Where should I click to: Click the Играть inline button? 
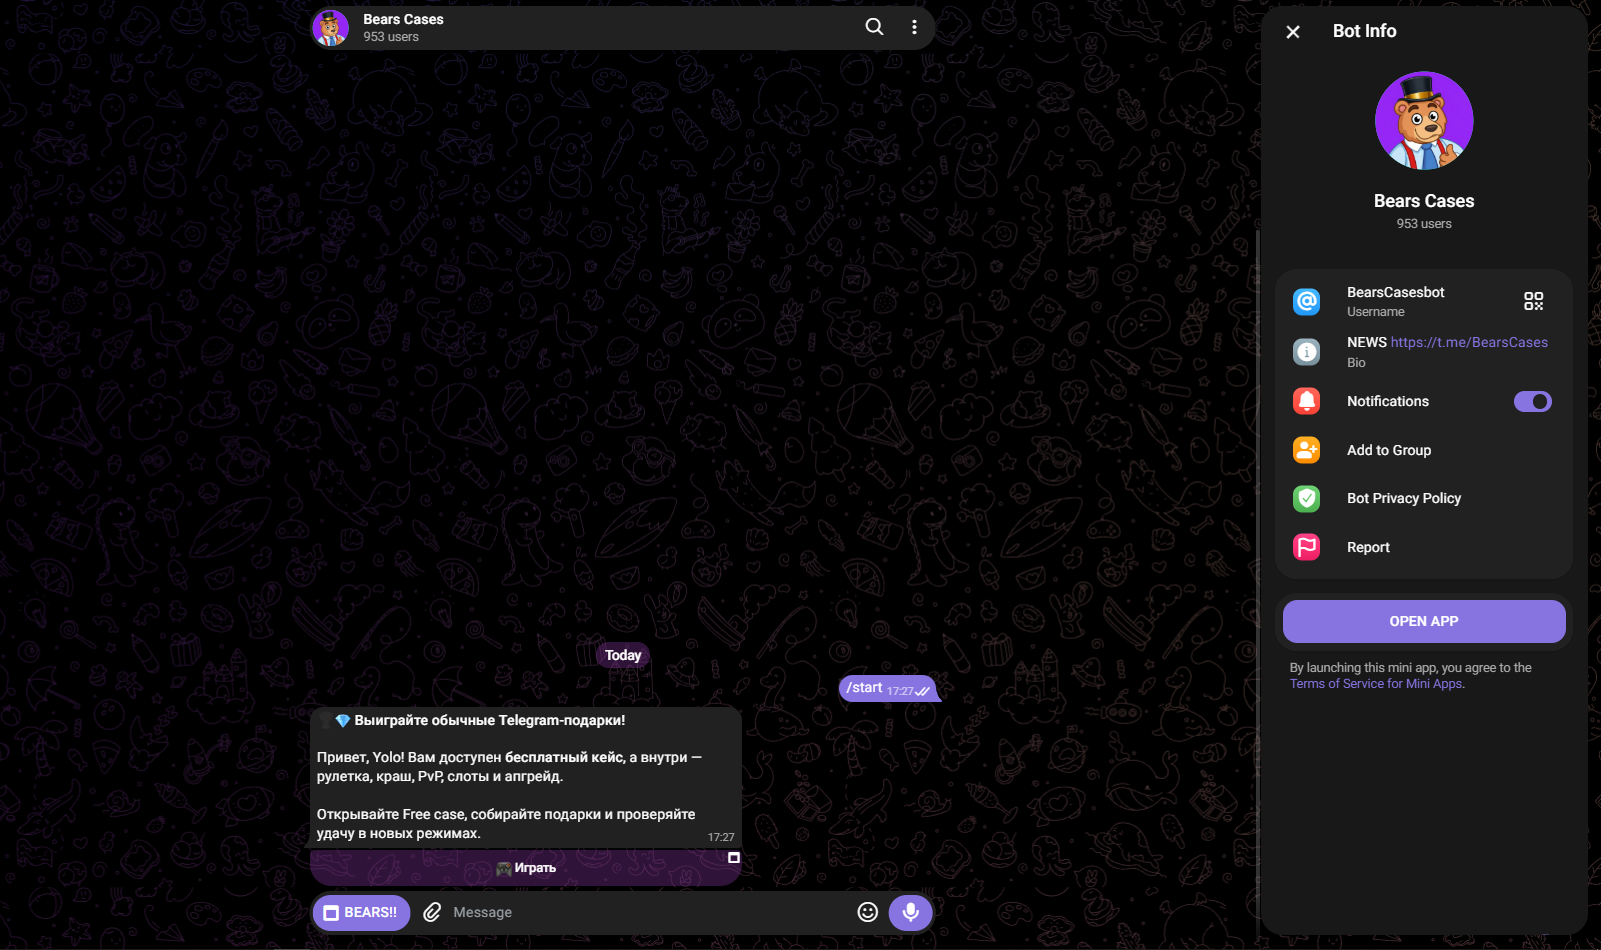coord(526,868)
